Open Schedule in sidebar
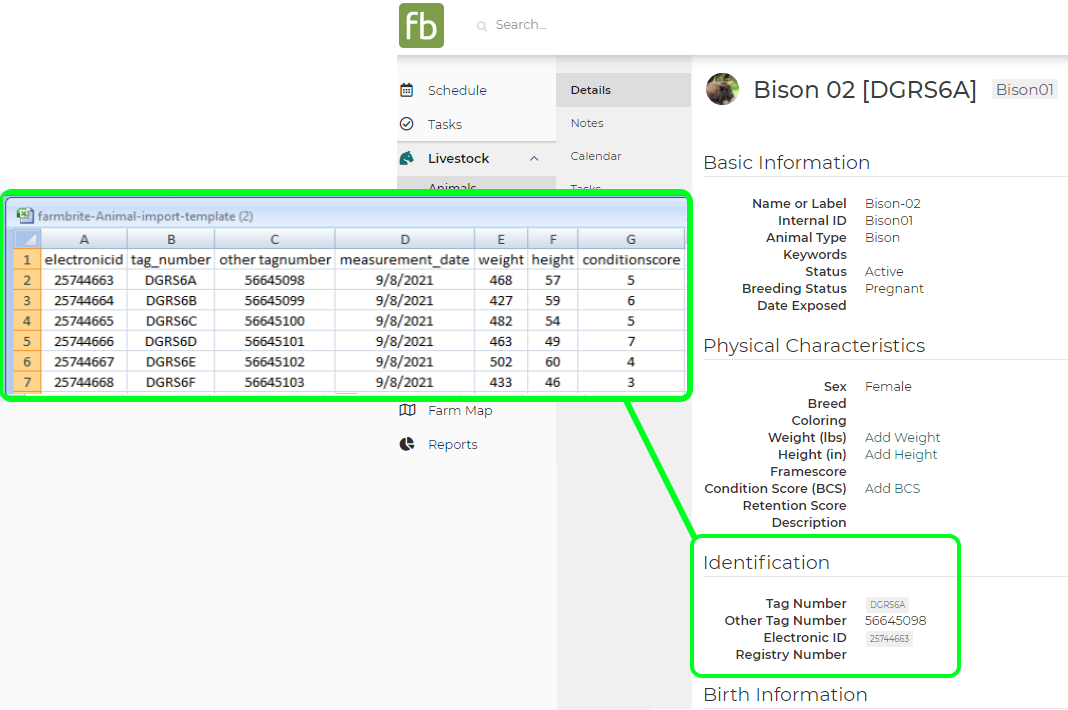This screenshot has height=710, width=1068. (457, 91)
